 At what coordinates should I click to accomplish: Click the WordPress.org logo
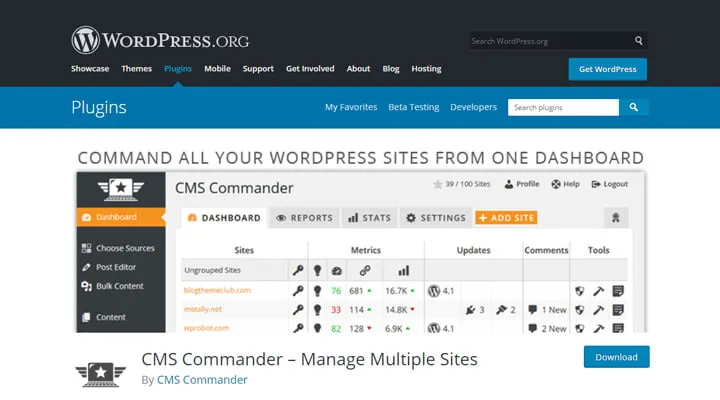pyautogui.click(x=160, y=40)
